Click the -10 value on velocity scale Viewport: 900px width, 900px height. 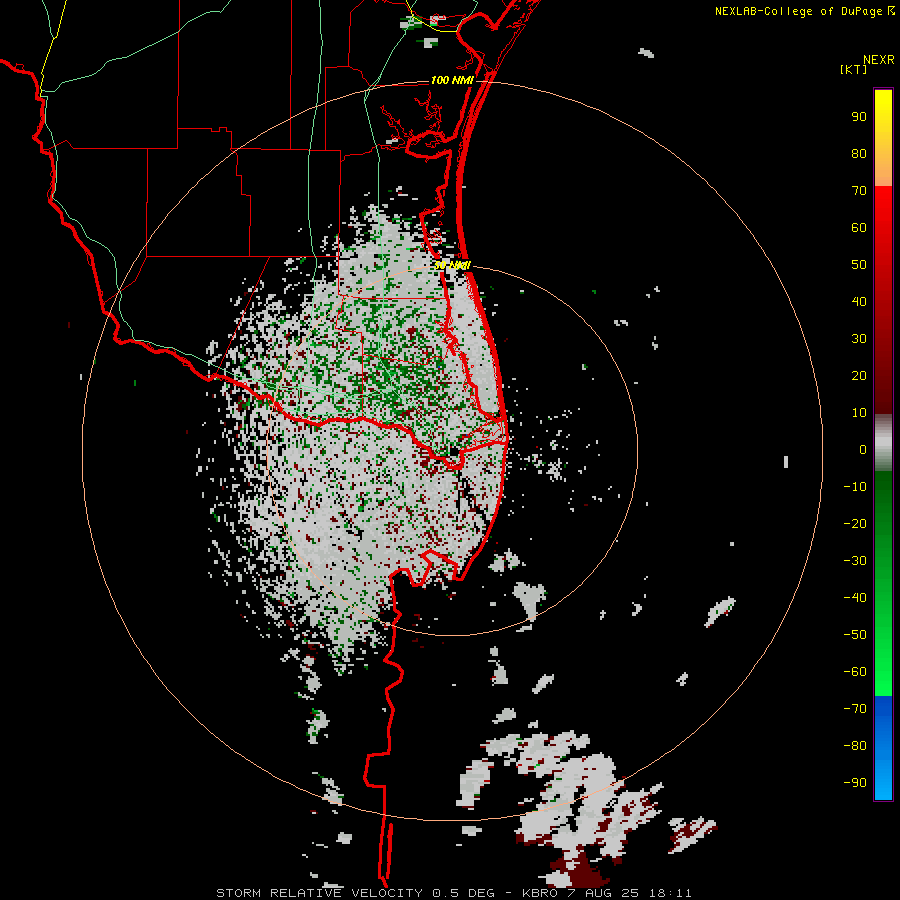(x=855, y=487)
